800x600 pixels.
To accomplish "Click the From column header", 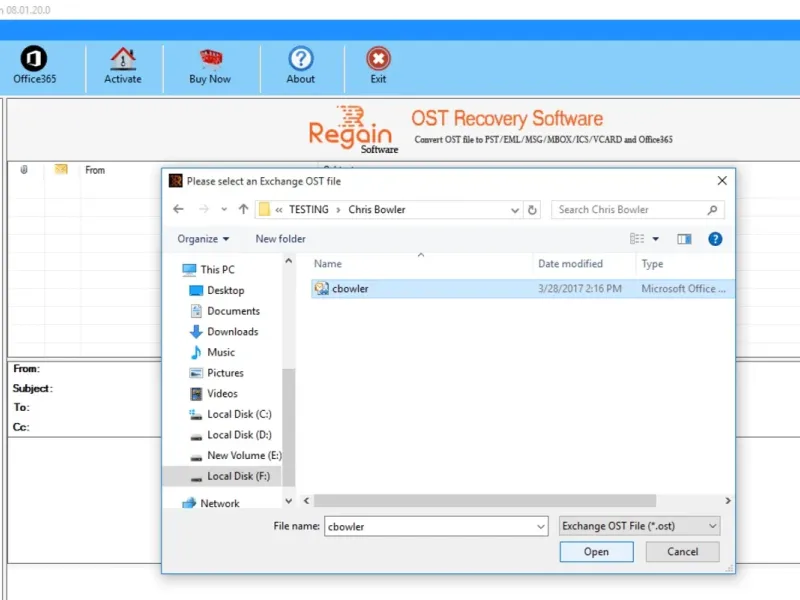I will (x=95, y=170).
